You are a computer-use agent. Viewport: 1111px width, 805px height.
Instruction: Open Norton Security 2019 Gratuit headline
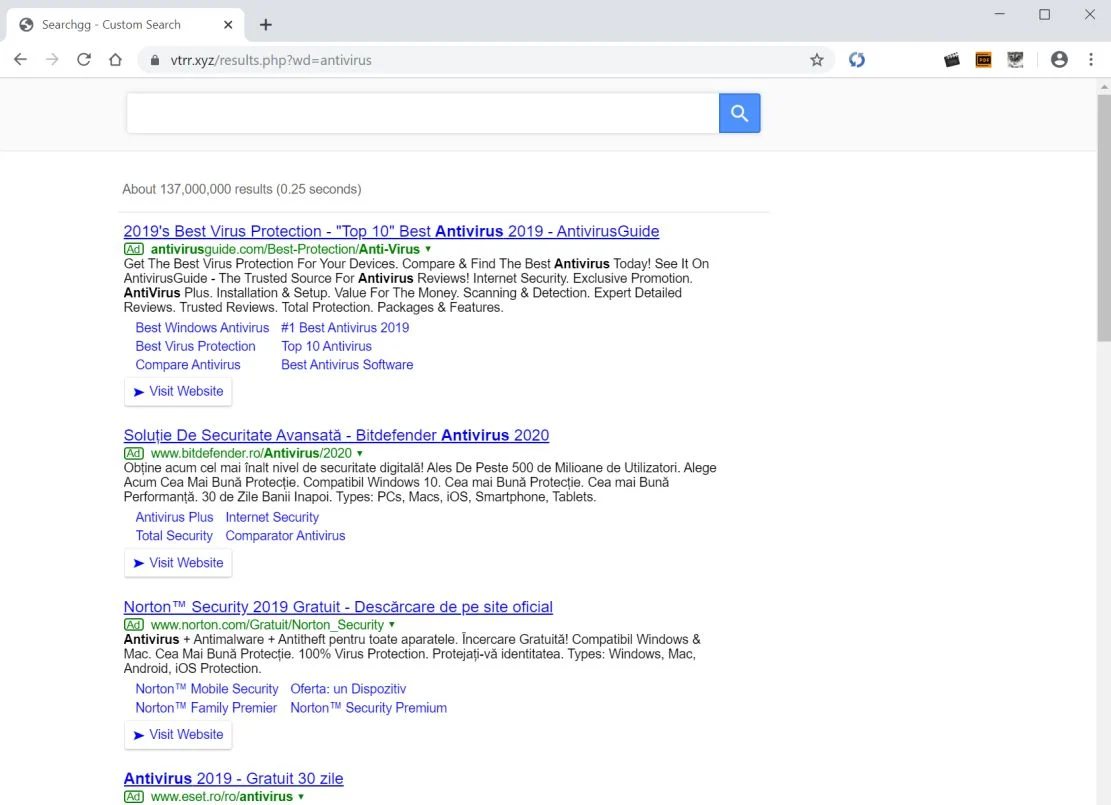pos(338,607)
